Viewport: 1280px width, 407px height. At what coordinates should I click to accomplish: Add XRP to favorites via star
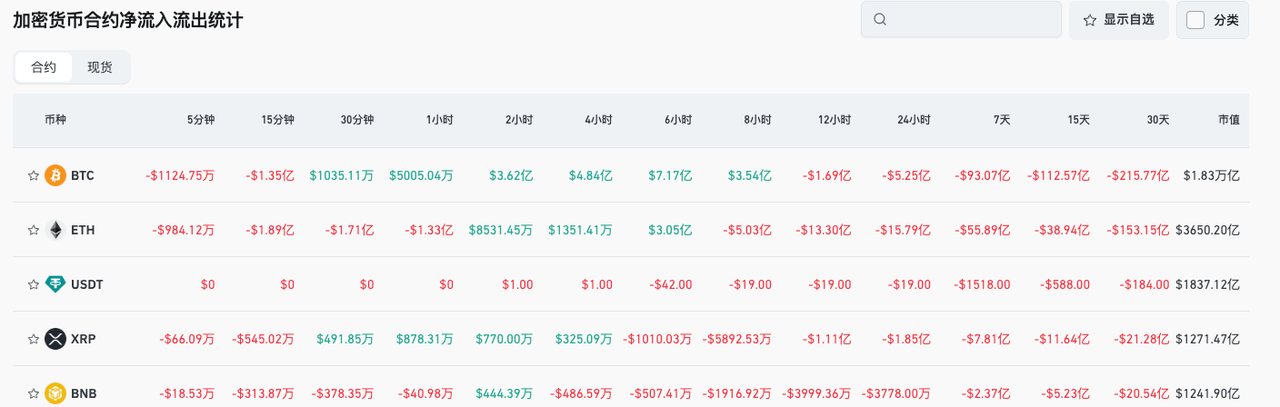click(x=33, y=339)
